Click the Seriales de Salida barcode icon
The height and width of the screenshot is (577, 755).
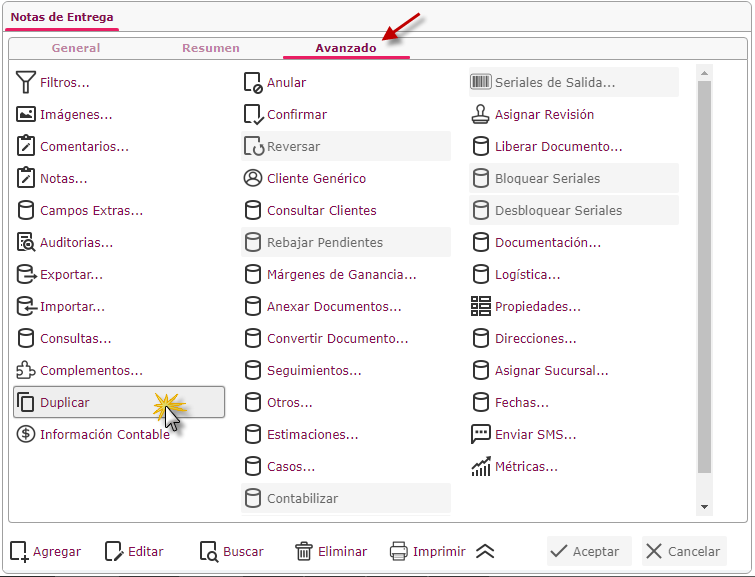click(481, 82)
